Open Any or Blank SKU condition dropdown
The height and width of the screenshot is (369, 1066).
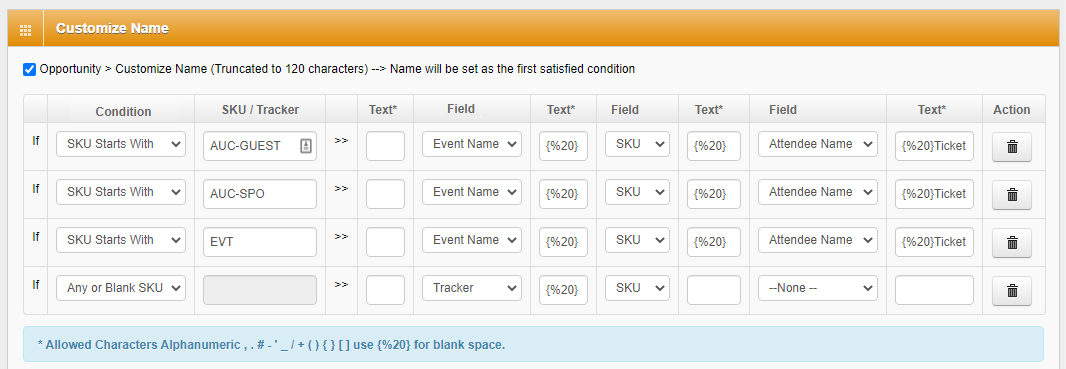pyautogui.click(x=121, y=288)
